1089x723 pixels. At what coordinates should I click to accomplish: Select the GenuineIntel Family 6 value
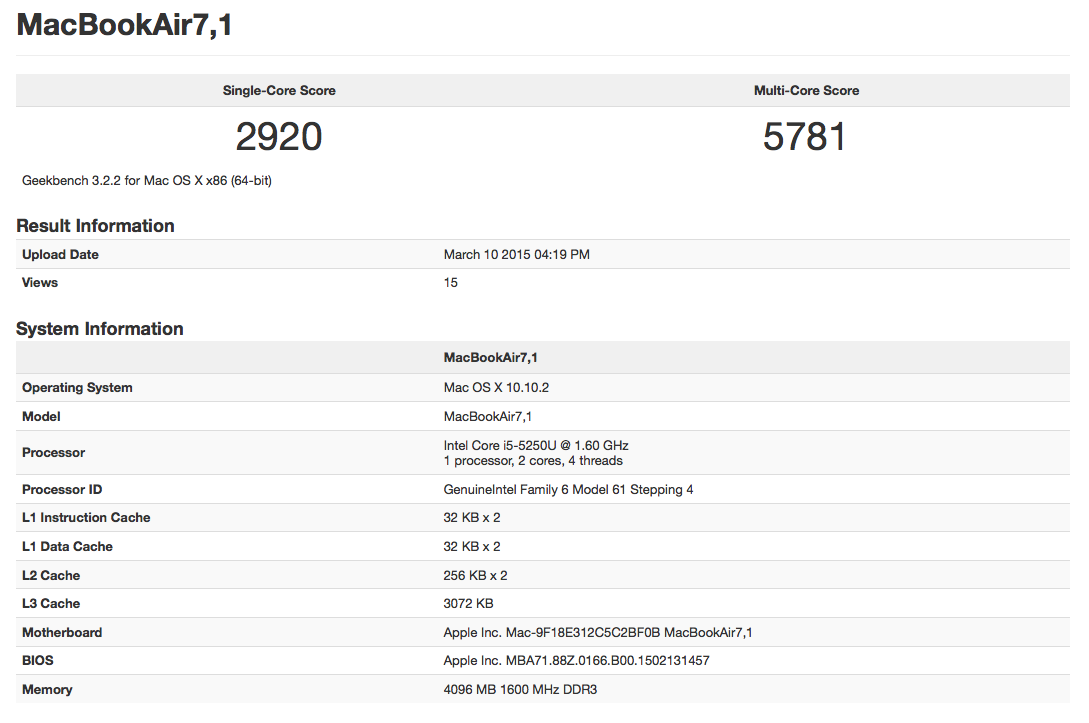click(x=568, y=490)
